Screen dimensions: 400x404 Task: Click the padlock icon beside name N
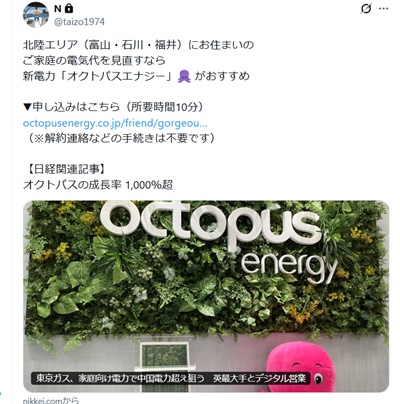point(69,8)
